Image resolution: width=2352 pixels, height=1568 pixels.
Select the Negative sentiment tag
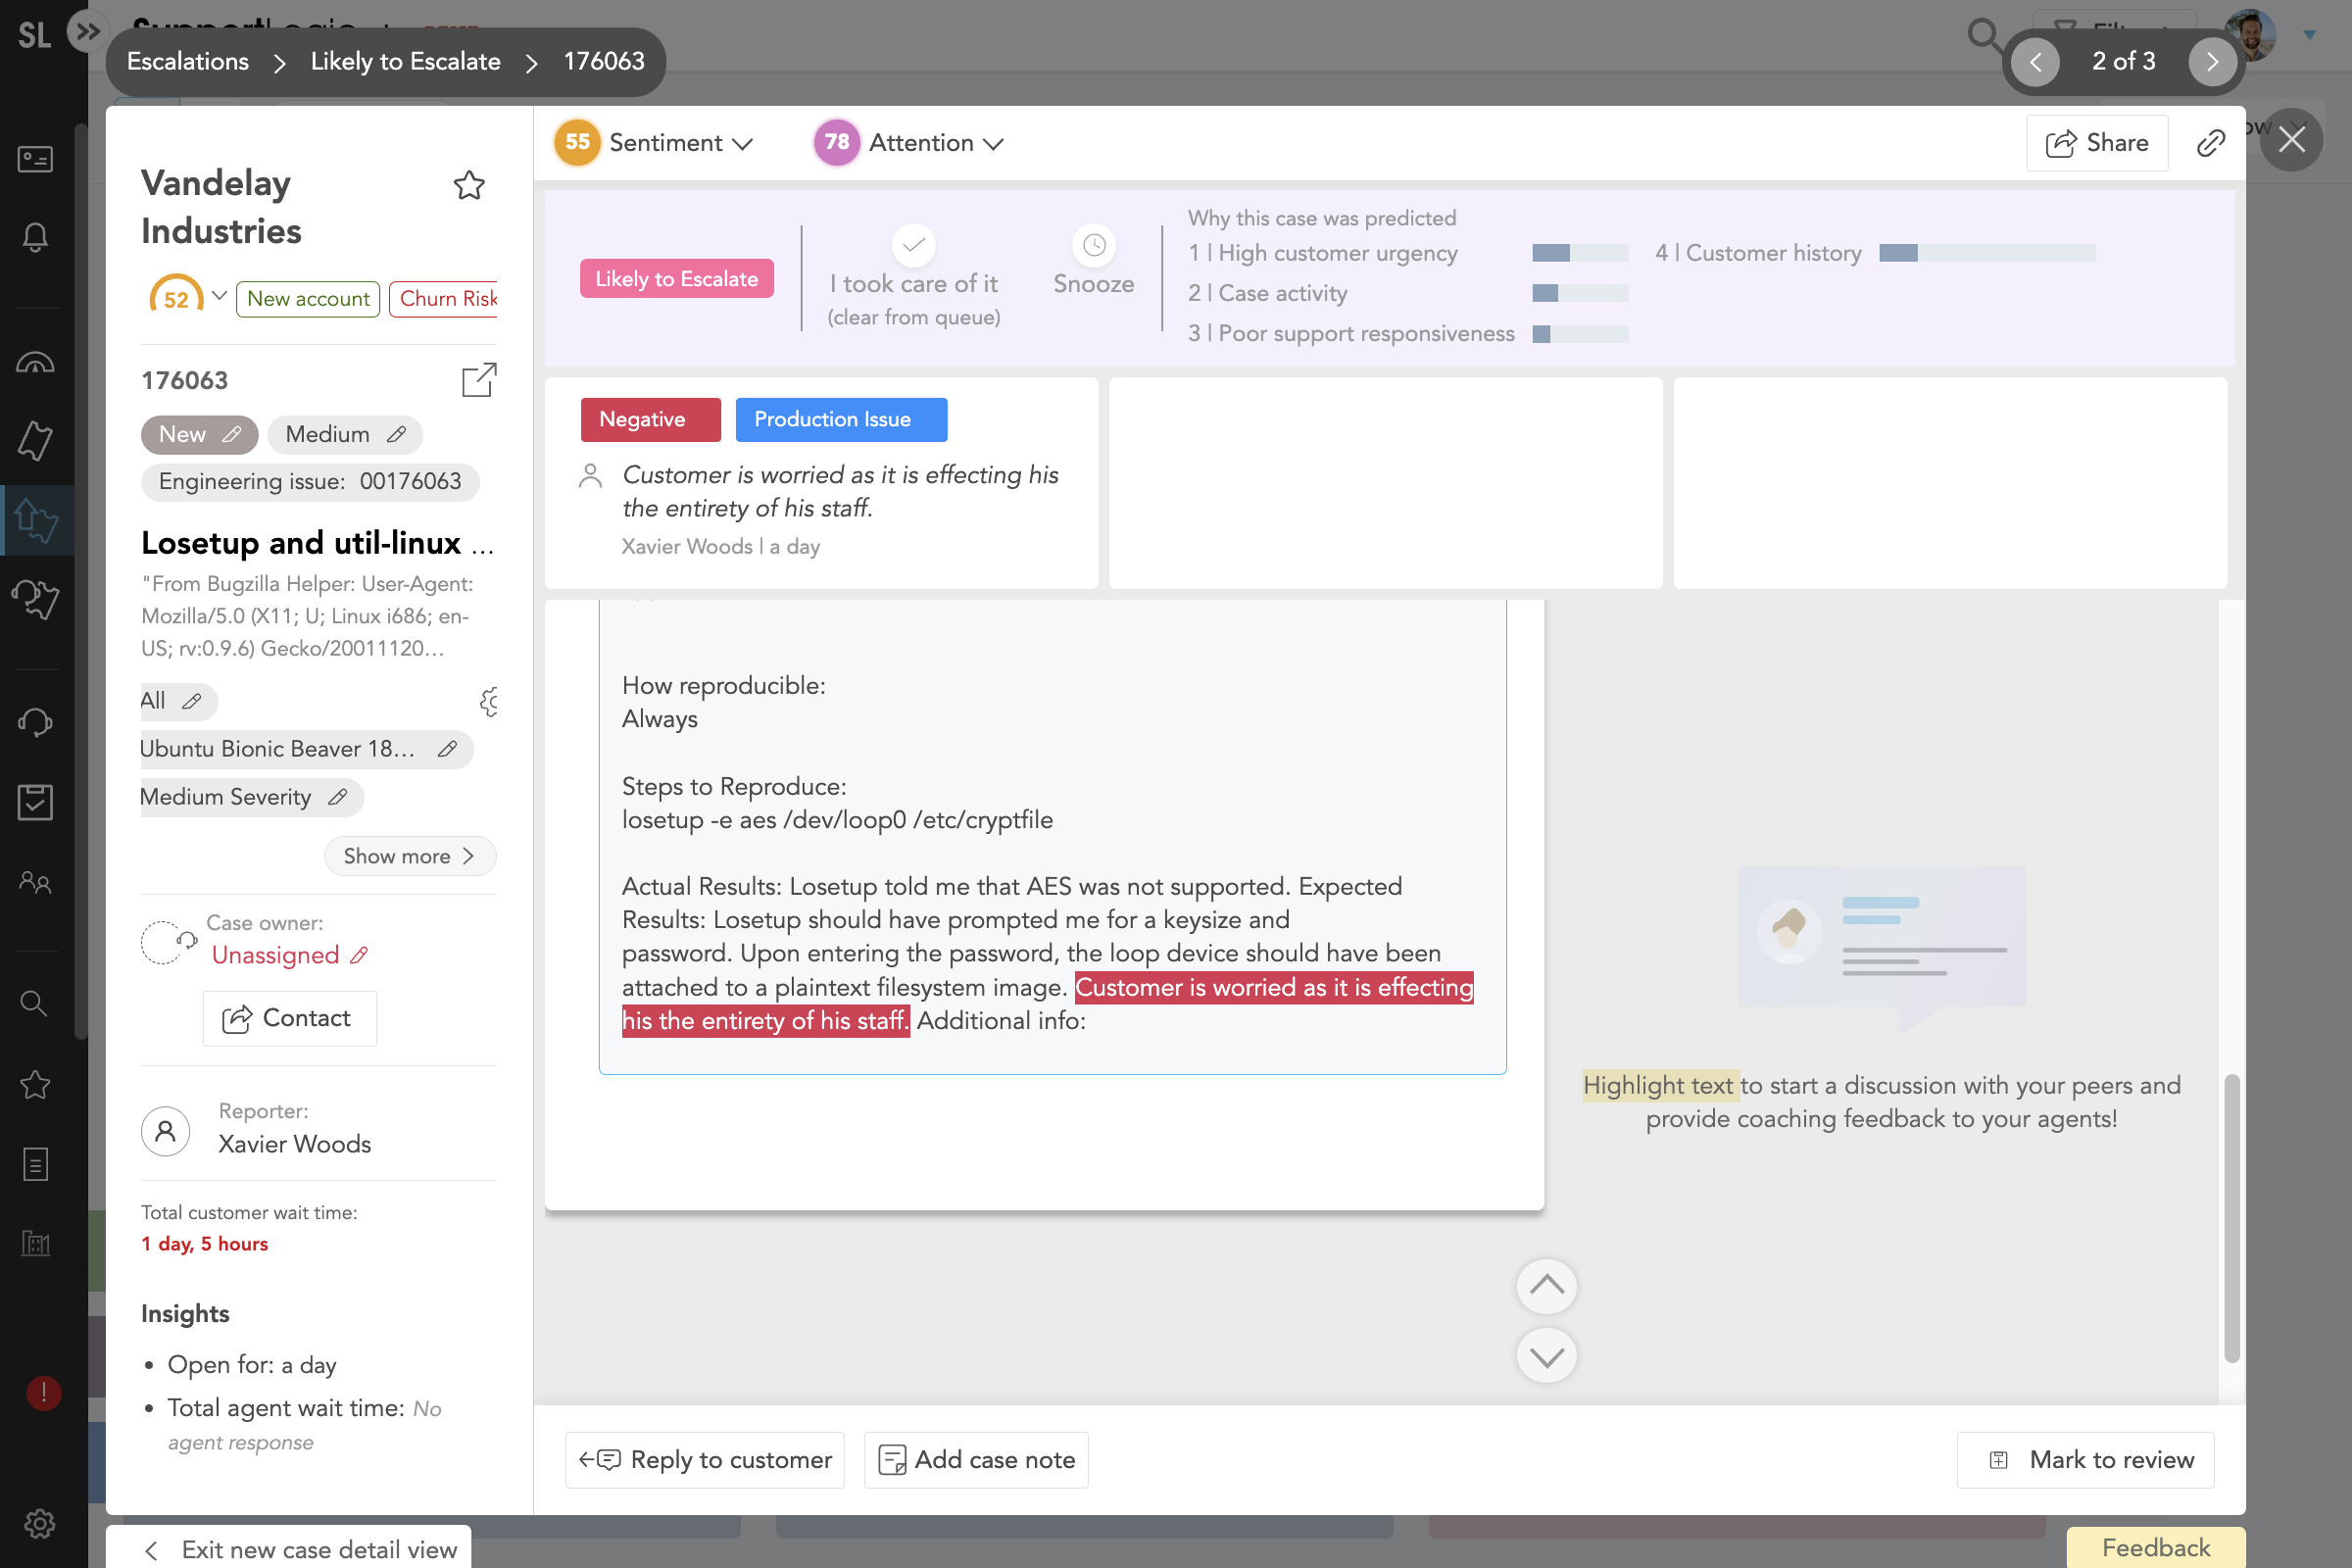click(650, 420)
